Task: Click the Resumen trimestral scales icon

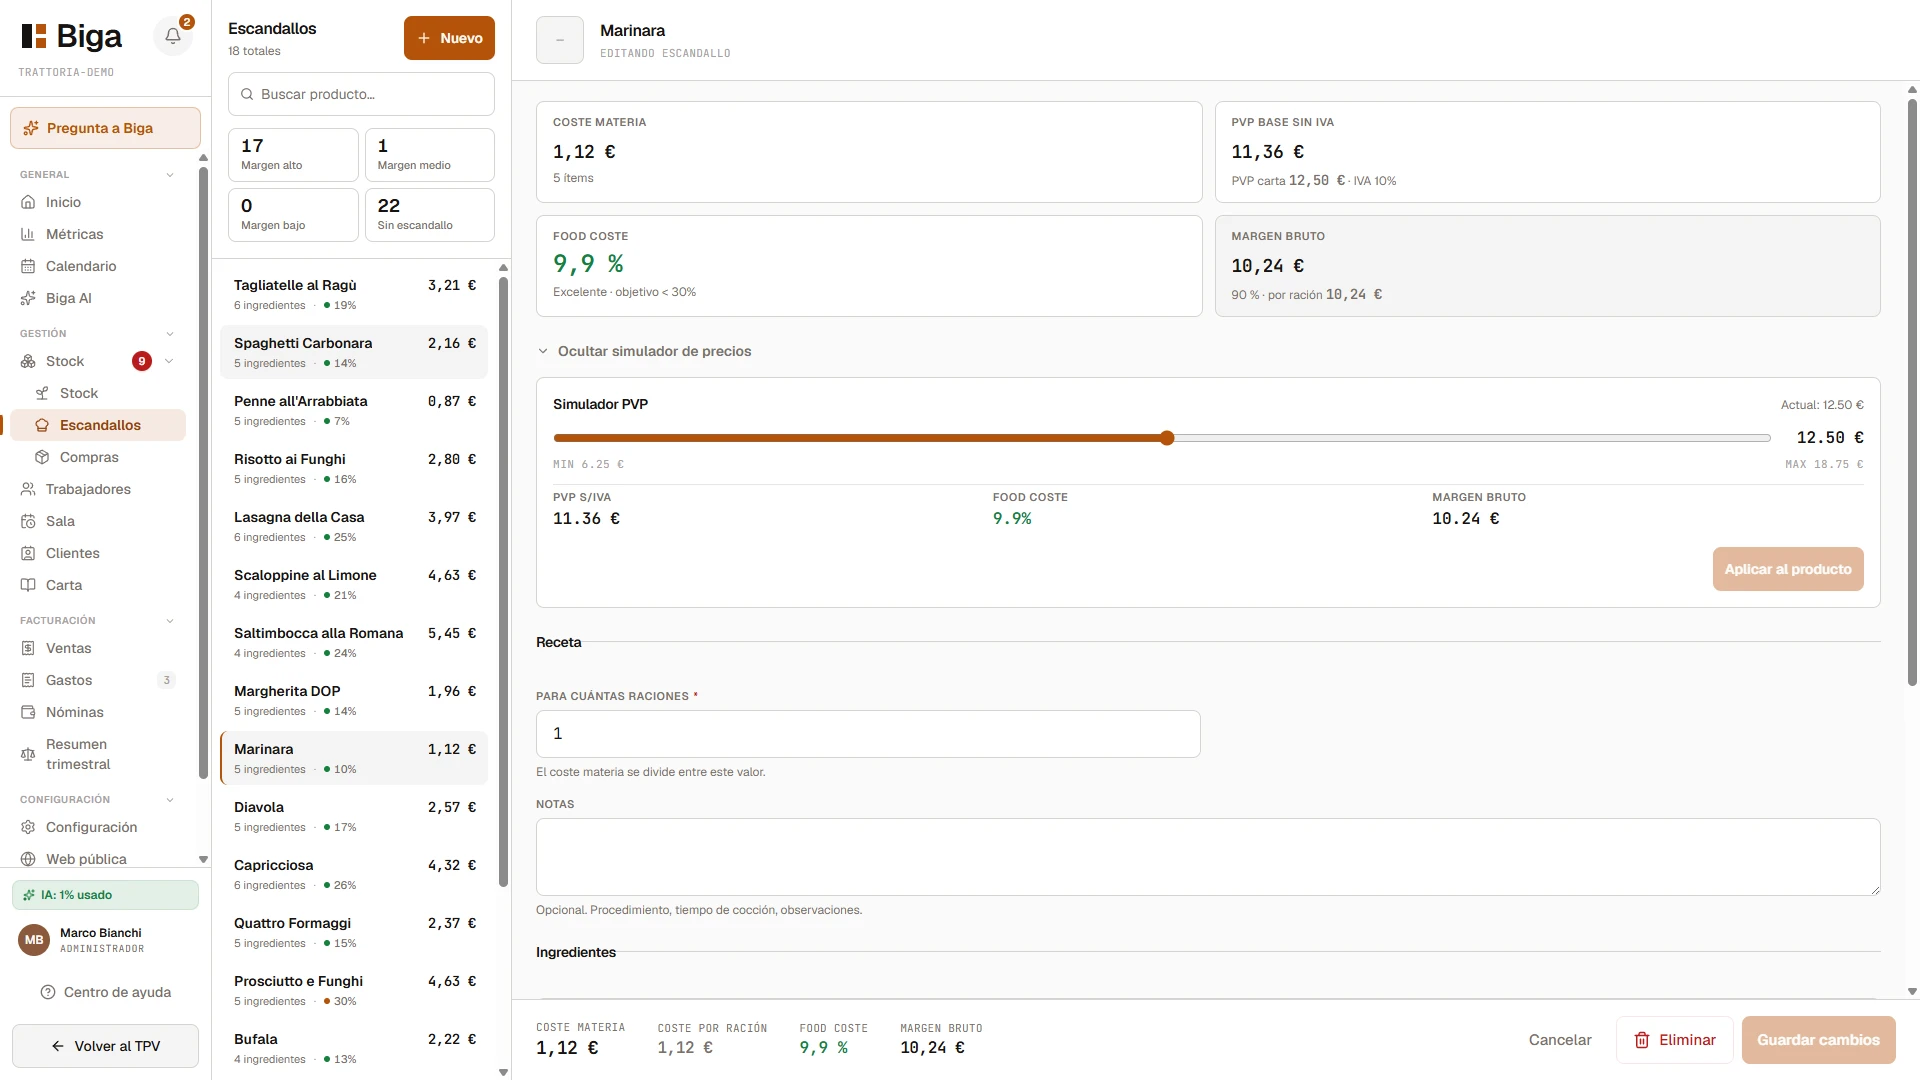Action: (28, 754)
